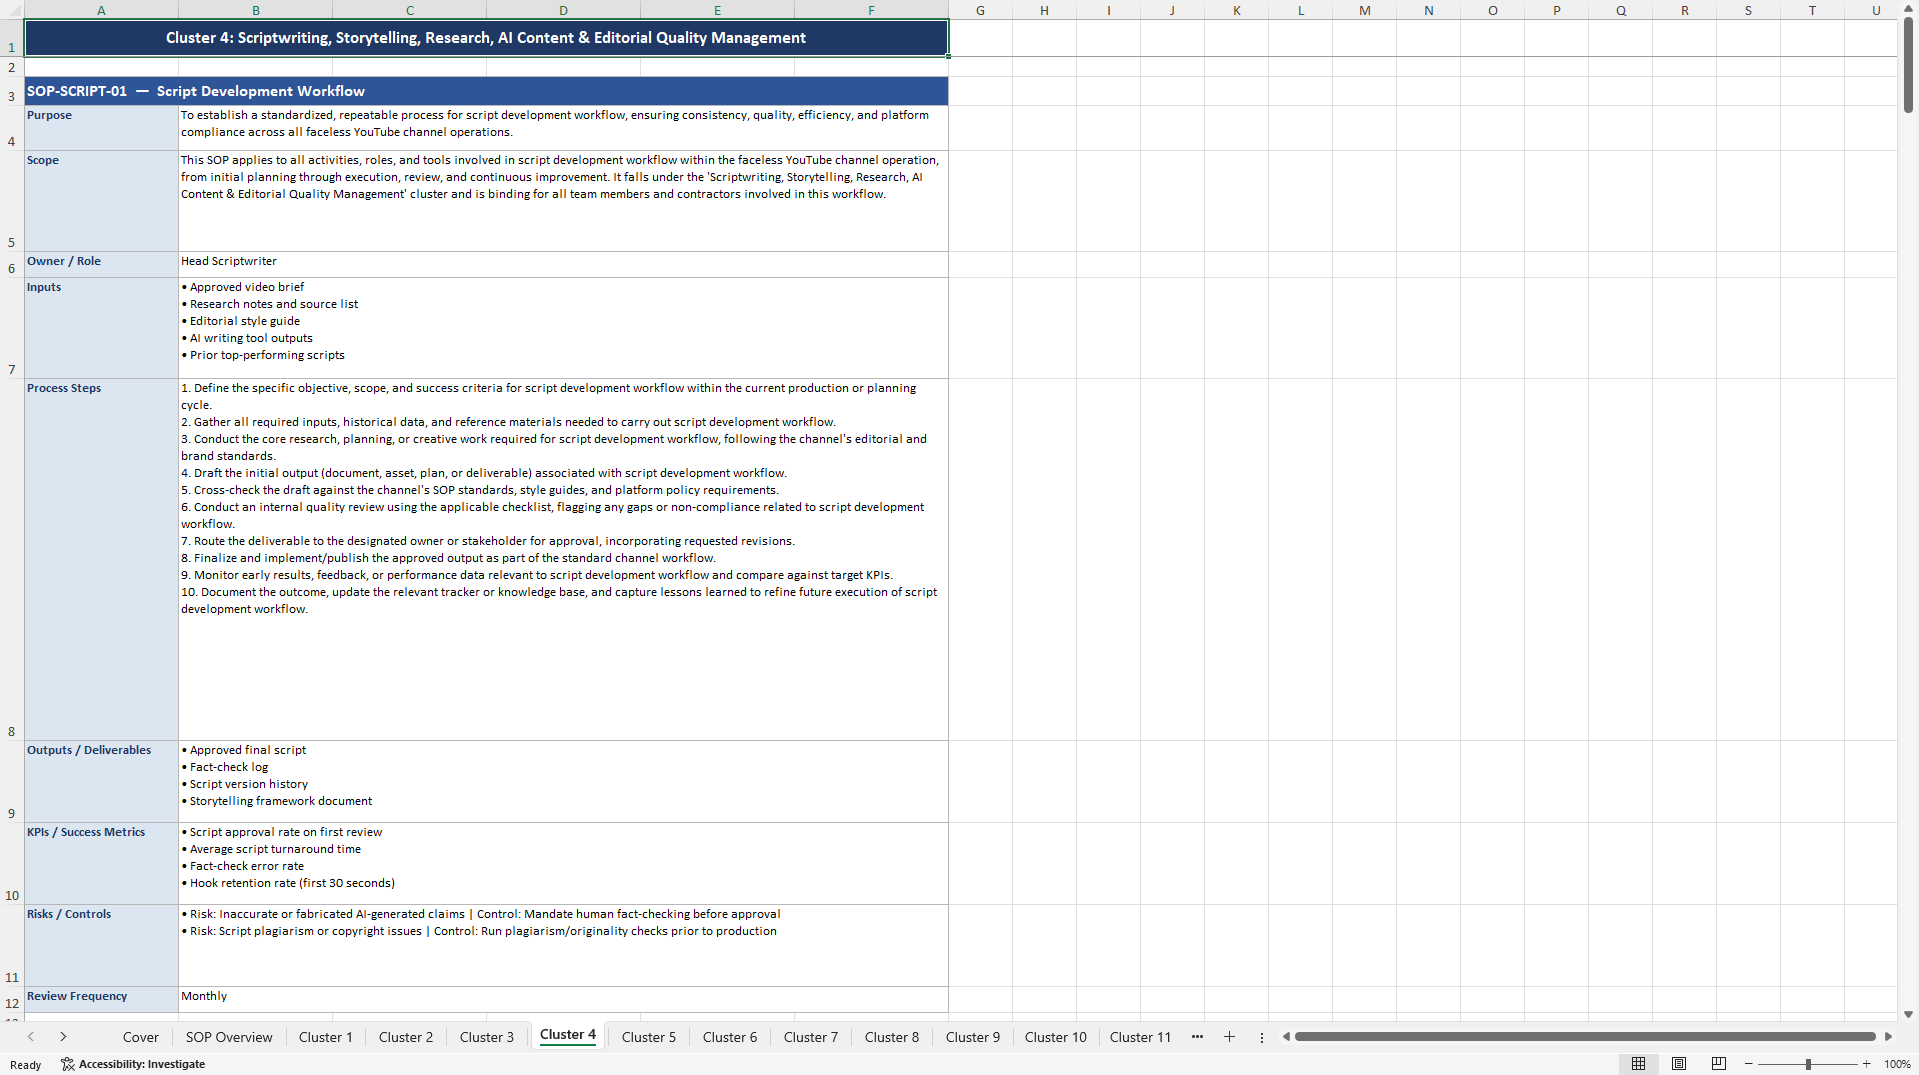
Task: Click the 100% zoom level
Action: (1897, 1064)
